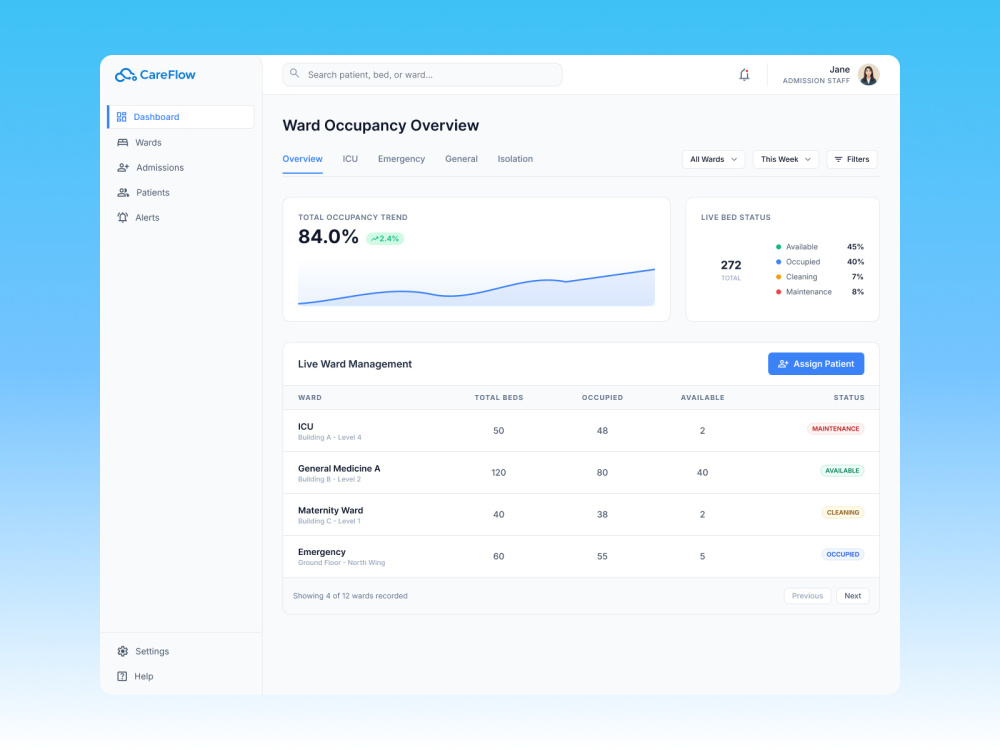1000x750 pixels.
Task: Click the Assign Patient button label
Action: tap(823, 364)
